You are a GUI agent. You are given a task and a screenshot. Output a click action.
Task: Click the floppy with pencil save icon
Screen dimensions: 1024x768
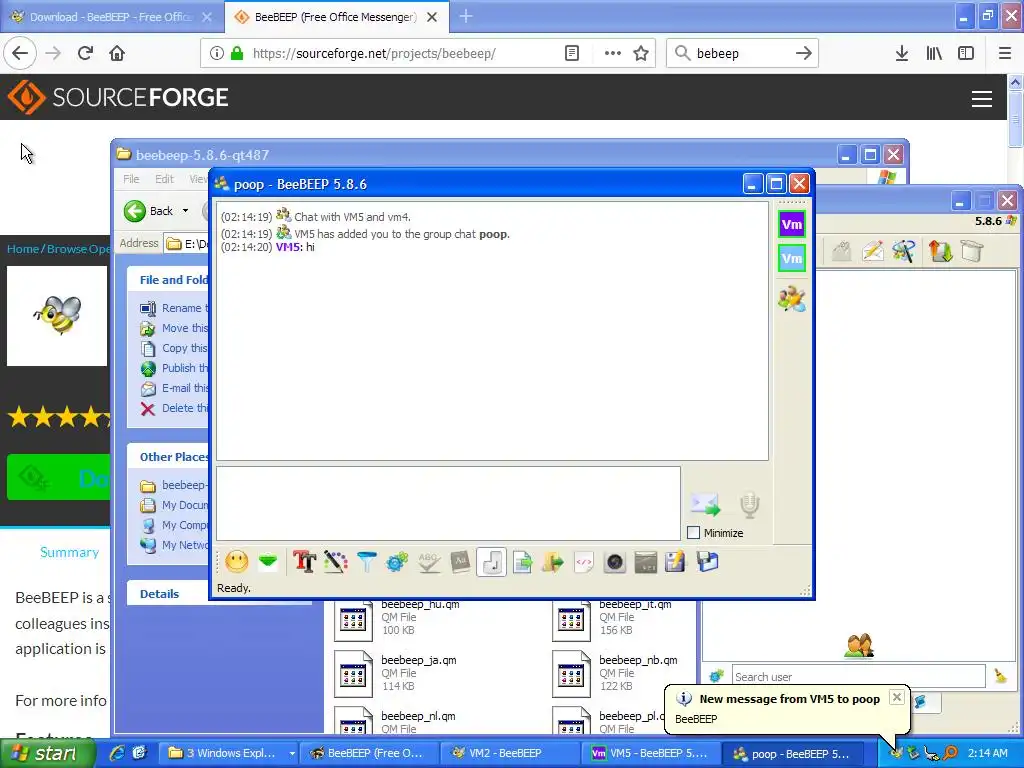pos(675,562)
